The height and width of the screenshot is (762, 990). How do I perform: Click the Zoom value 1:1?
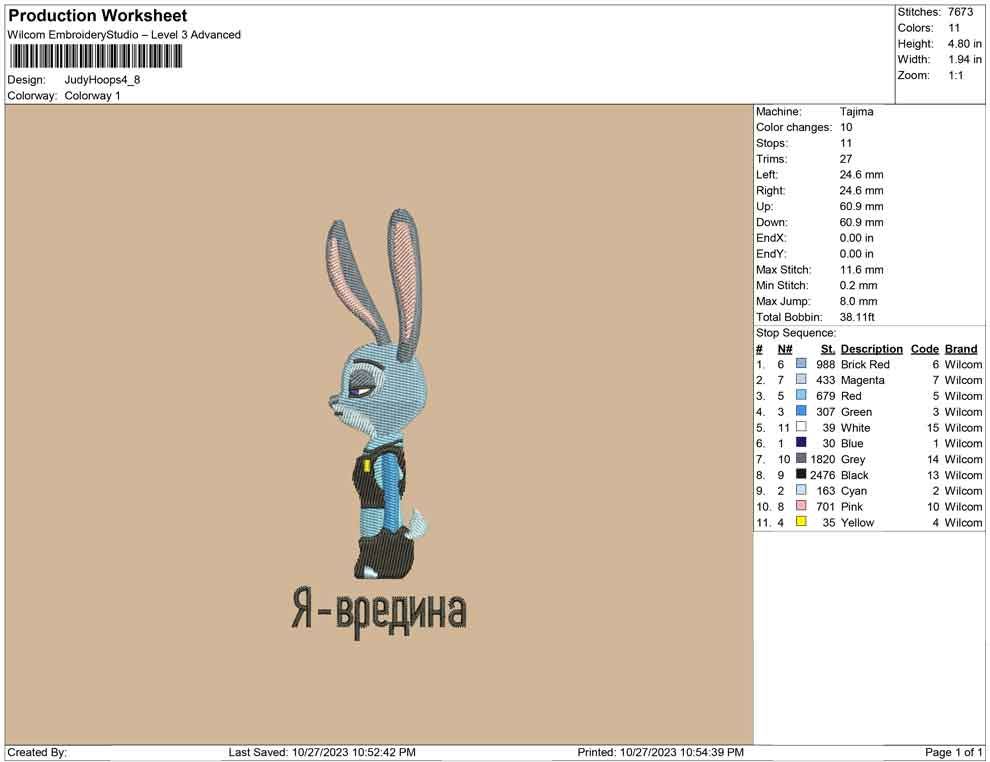[x=955, y=75]
